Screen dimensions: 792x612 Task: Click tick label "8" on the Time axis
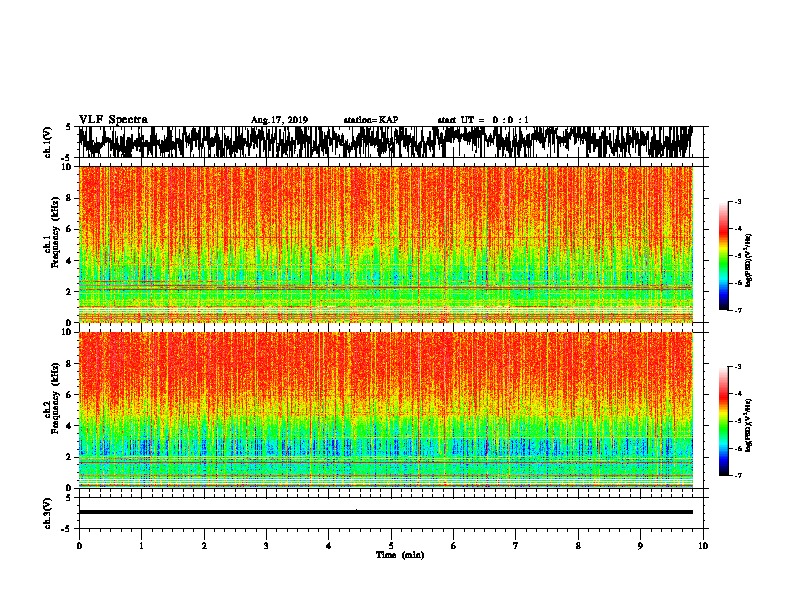click(x=578, y=546)
